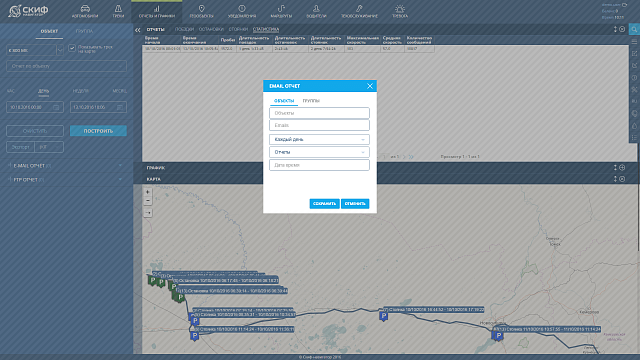
Task: Switch to the Объект tab in left panel
Action: click(x=49, y=31)
